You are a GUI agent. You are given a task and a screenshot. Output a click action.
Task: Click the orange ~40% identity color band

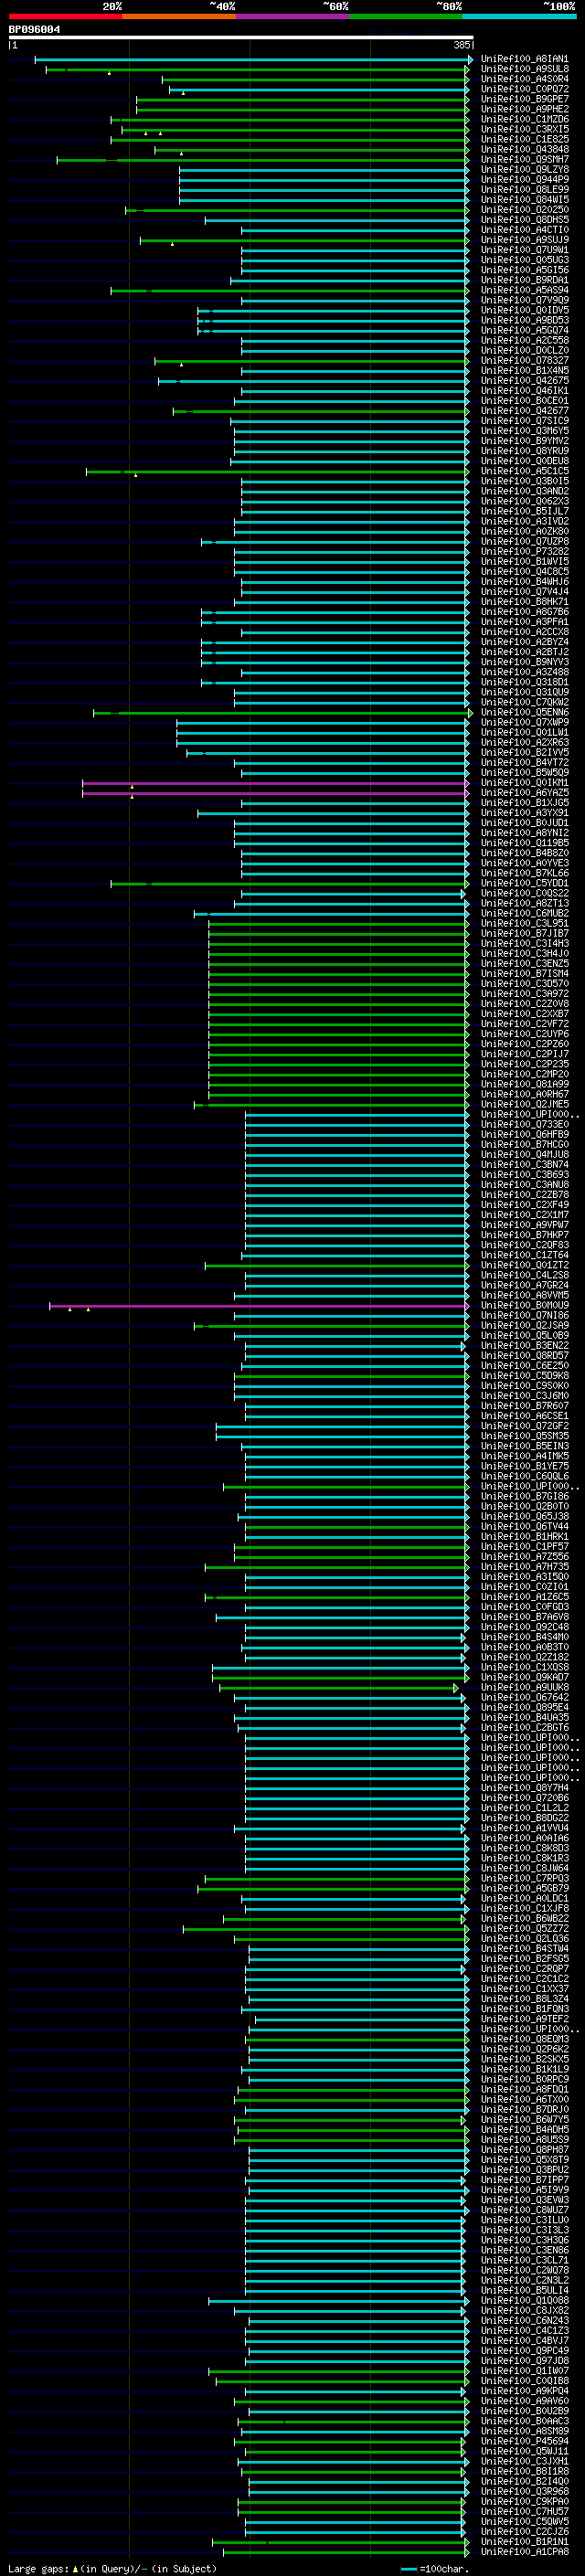point(179,16)
